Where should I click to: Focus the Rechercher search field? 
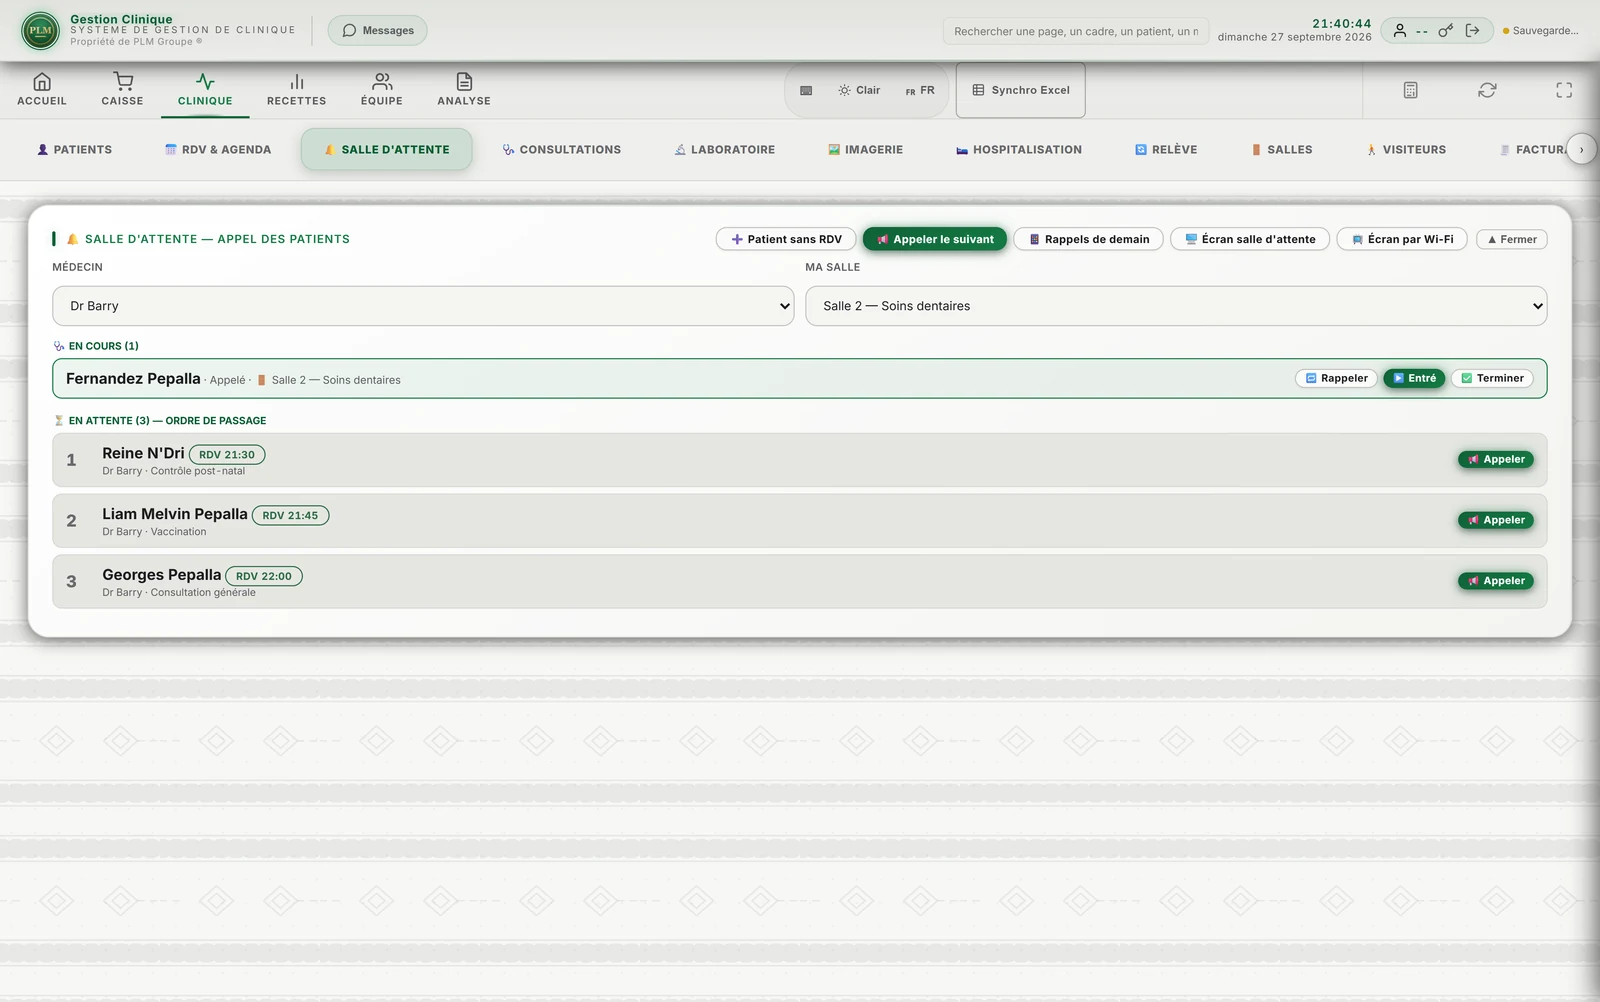pyautogui.click(x=1076, y=31)
